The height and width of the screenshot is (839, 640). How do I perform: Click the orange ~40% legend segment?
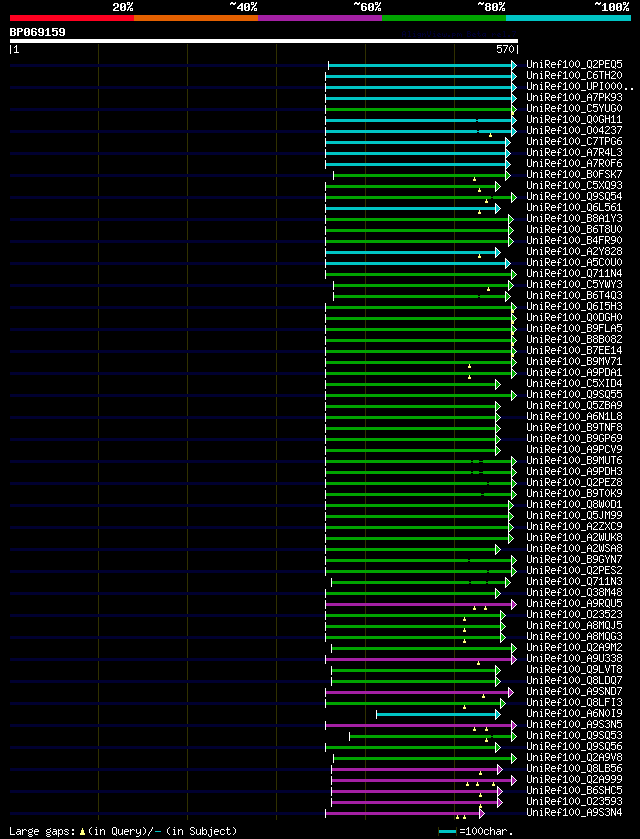pos(196,18)
